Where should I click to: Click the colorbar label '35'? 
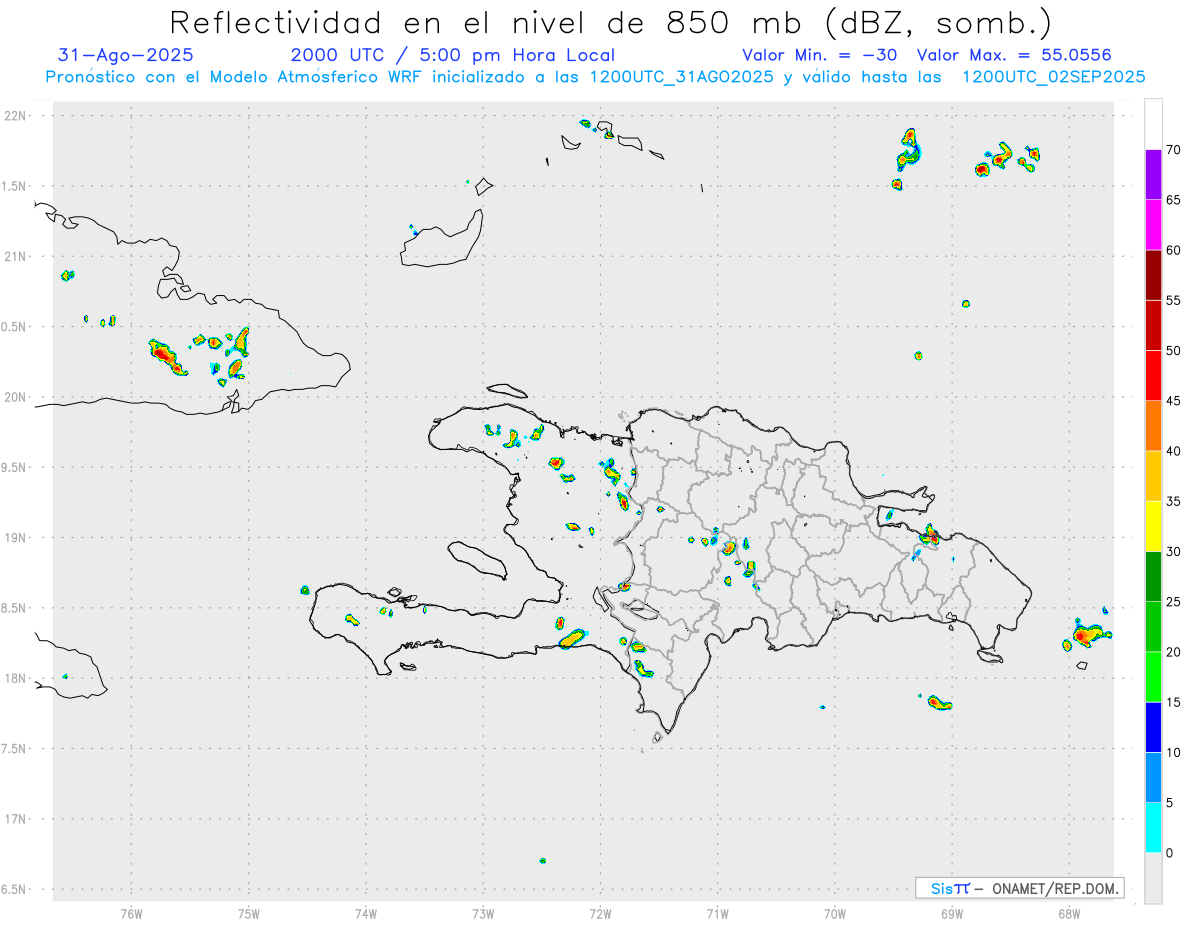point(1174,501)
